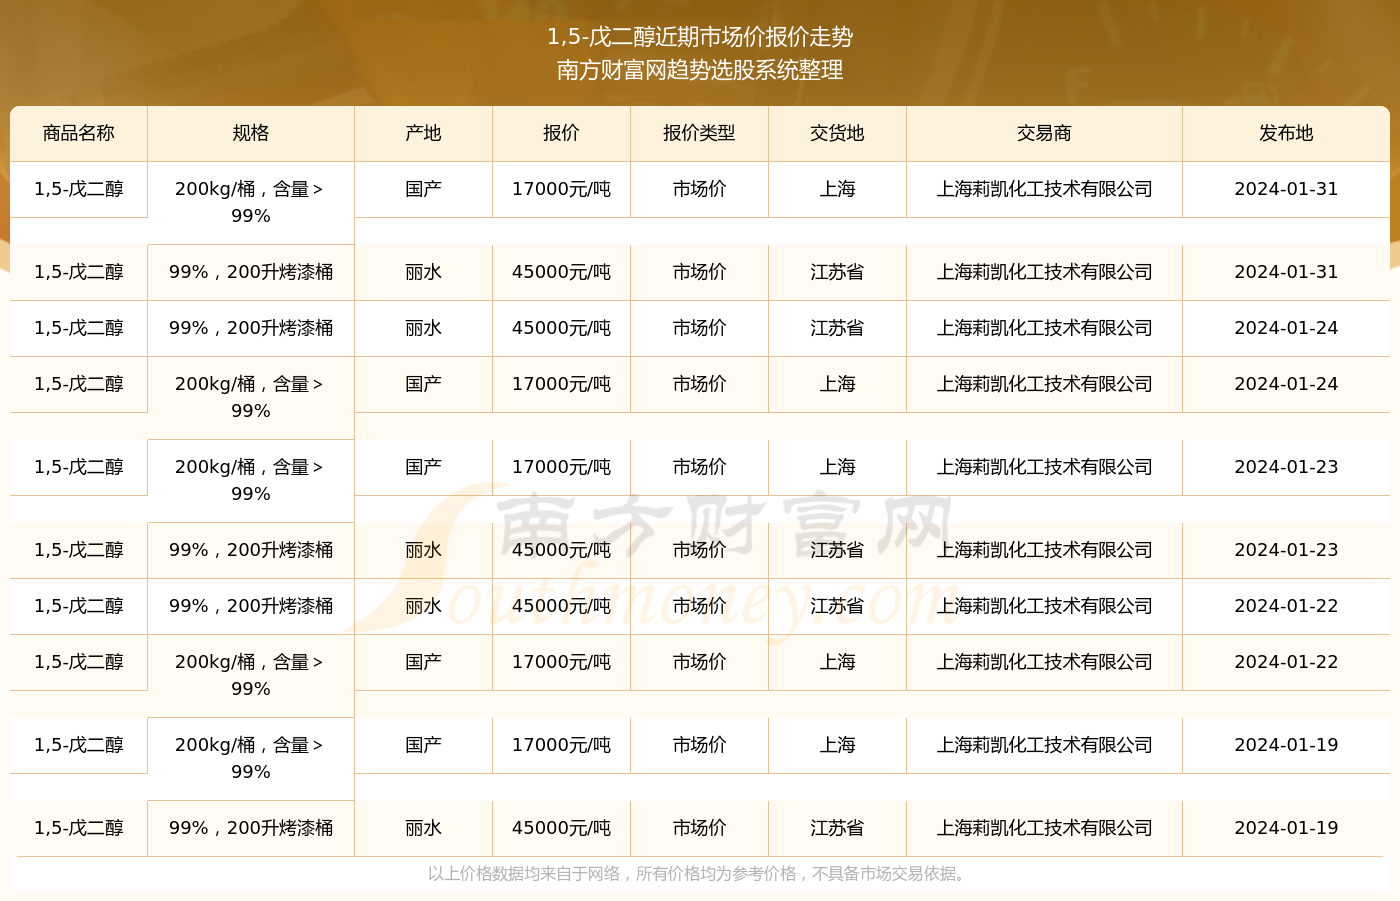
Task: Click 99%，200升烤漆桶 spec in 2024-01-19 row
Action: click(x=251, y=828)
